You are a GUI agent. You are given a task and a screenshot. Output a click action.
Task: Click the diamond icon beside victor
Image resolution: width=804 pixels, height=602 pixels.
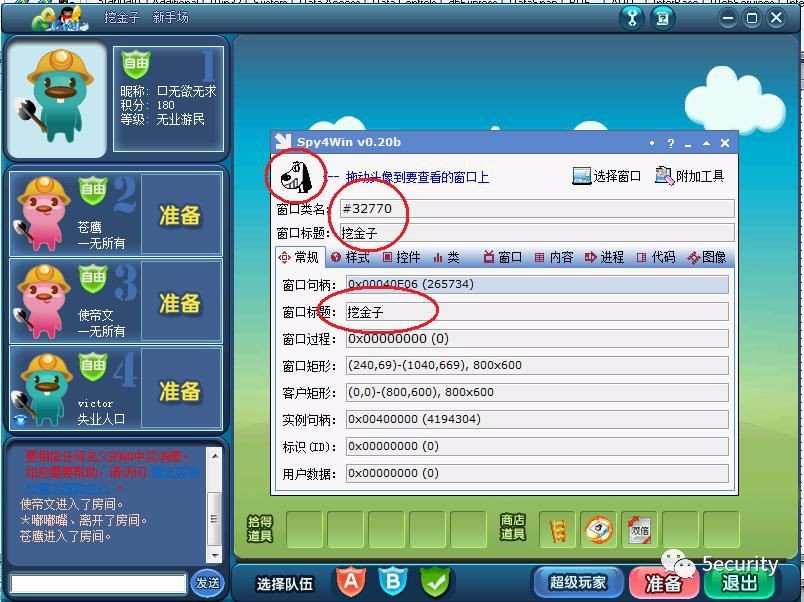[x=21, y=420]
